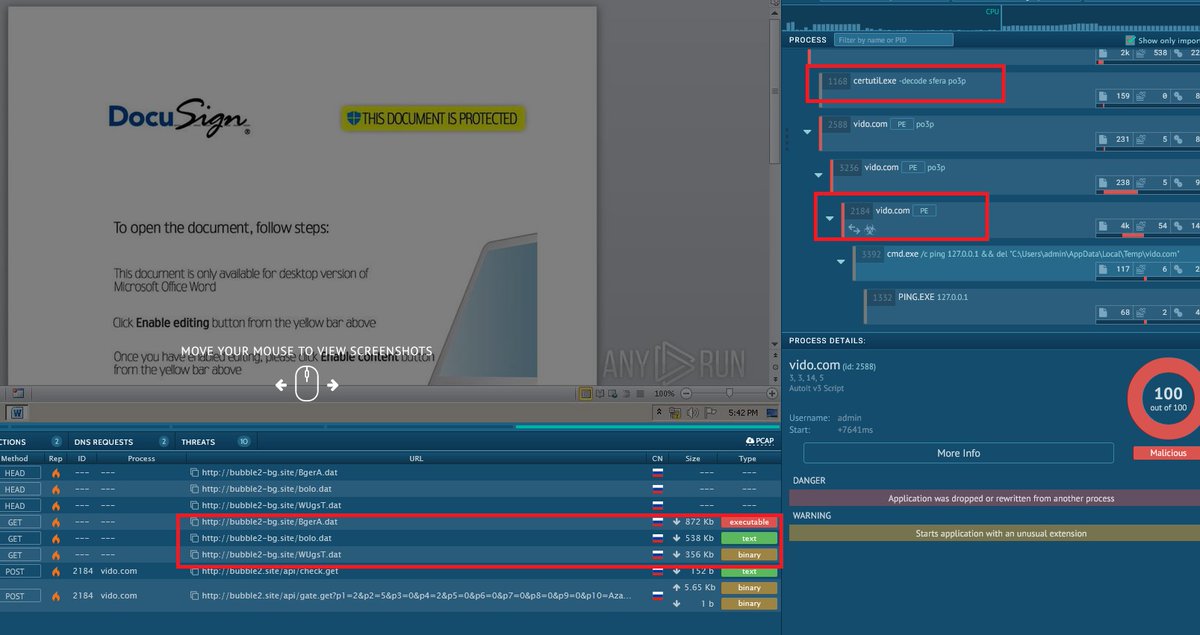1200x635 pixels.
Task: Click files icon on PING.EXE stats row
Action: click(1102, 313)
